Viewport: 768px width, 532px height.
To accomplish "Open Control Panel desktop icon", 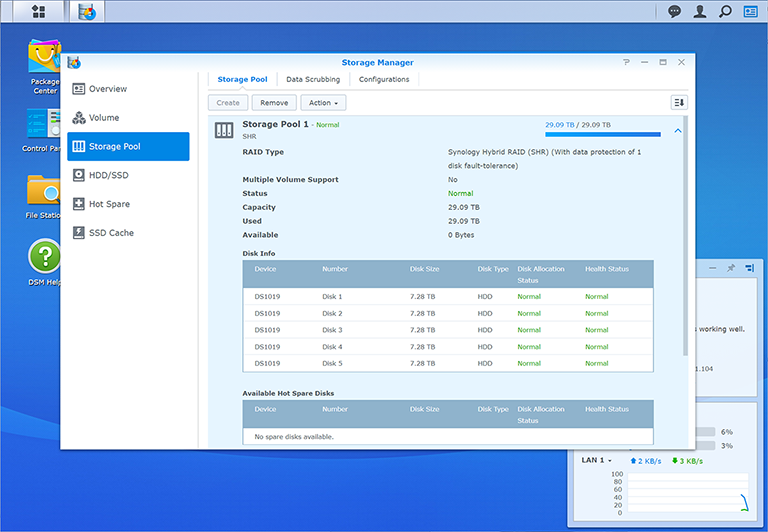I will coord(43,130).
